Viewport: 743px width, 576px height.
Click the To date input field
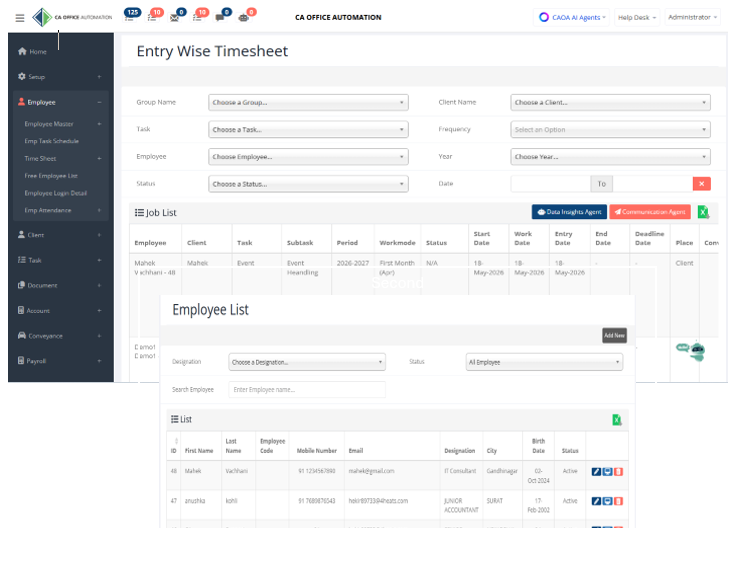(x=652, y=184)
